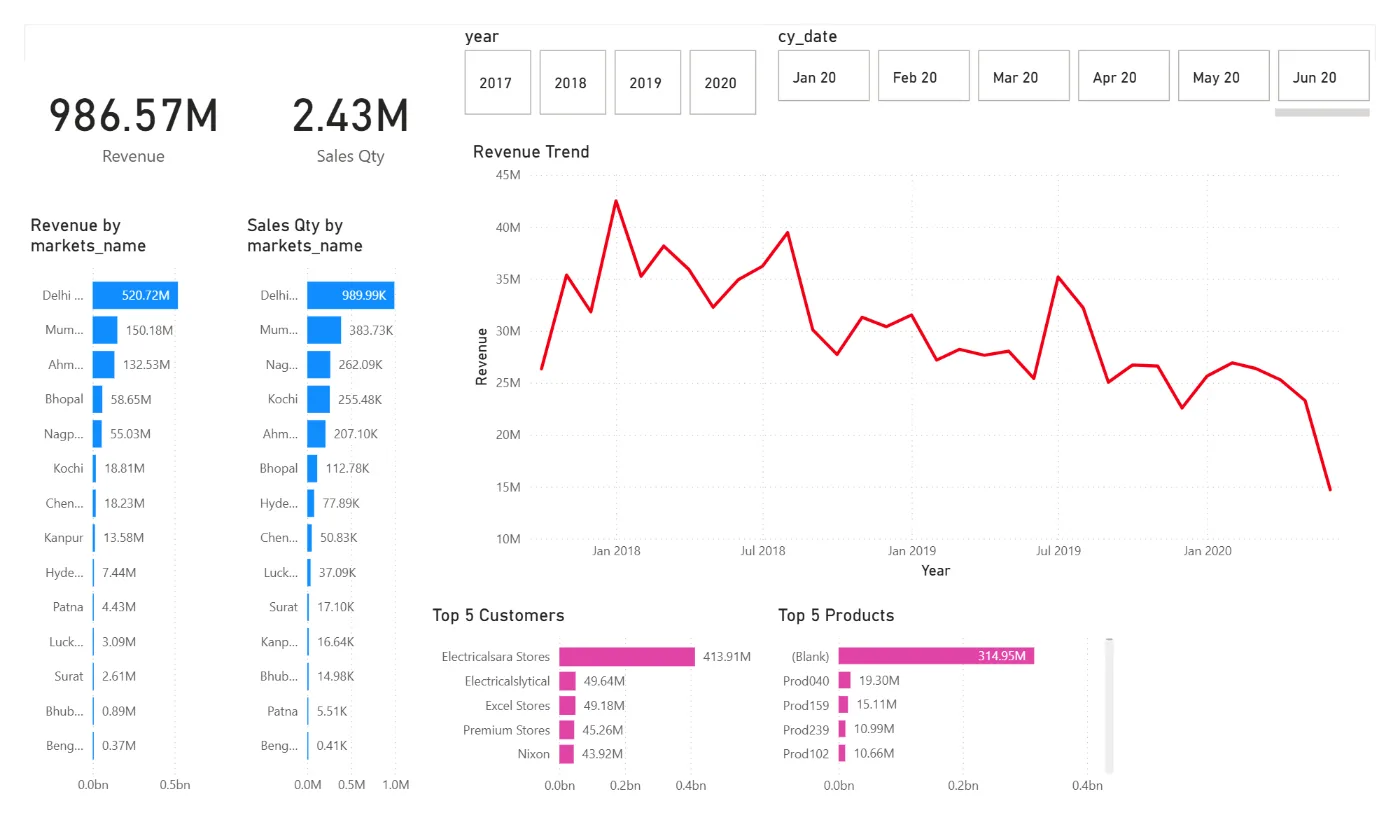Select the (Blank) bar in Top 5 Products
The image size is (1400, 829).
(x=936, y=656)
